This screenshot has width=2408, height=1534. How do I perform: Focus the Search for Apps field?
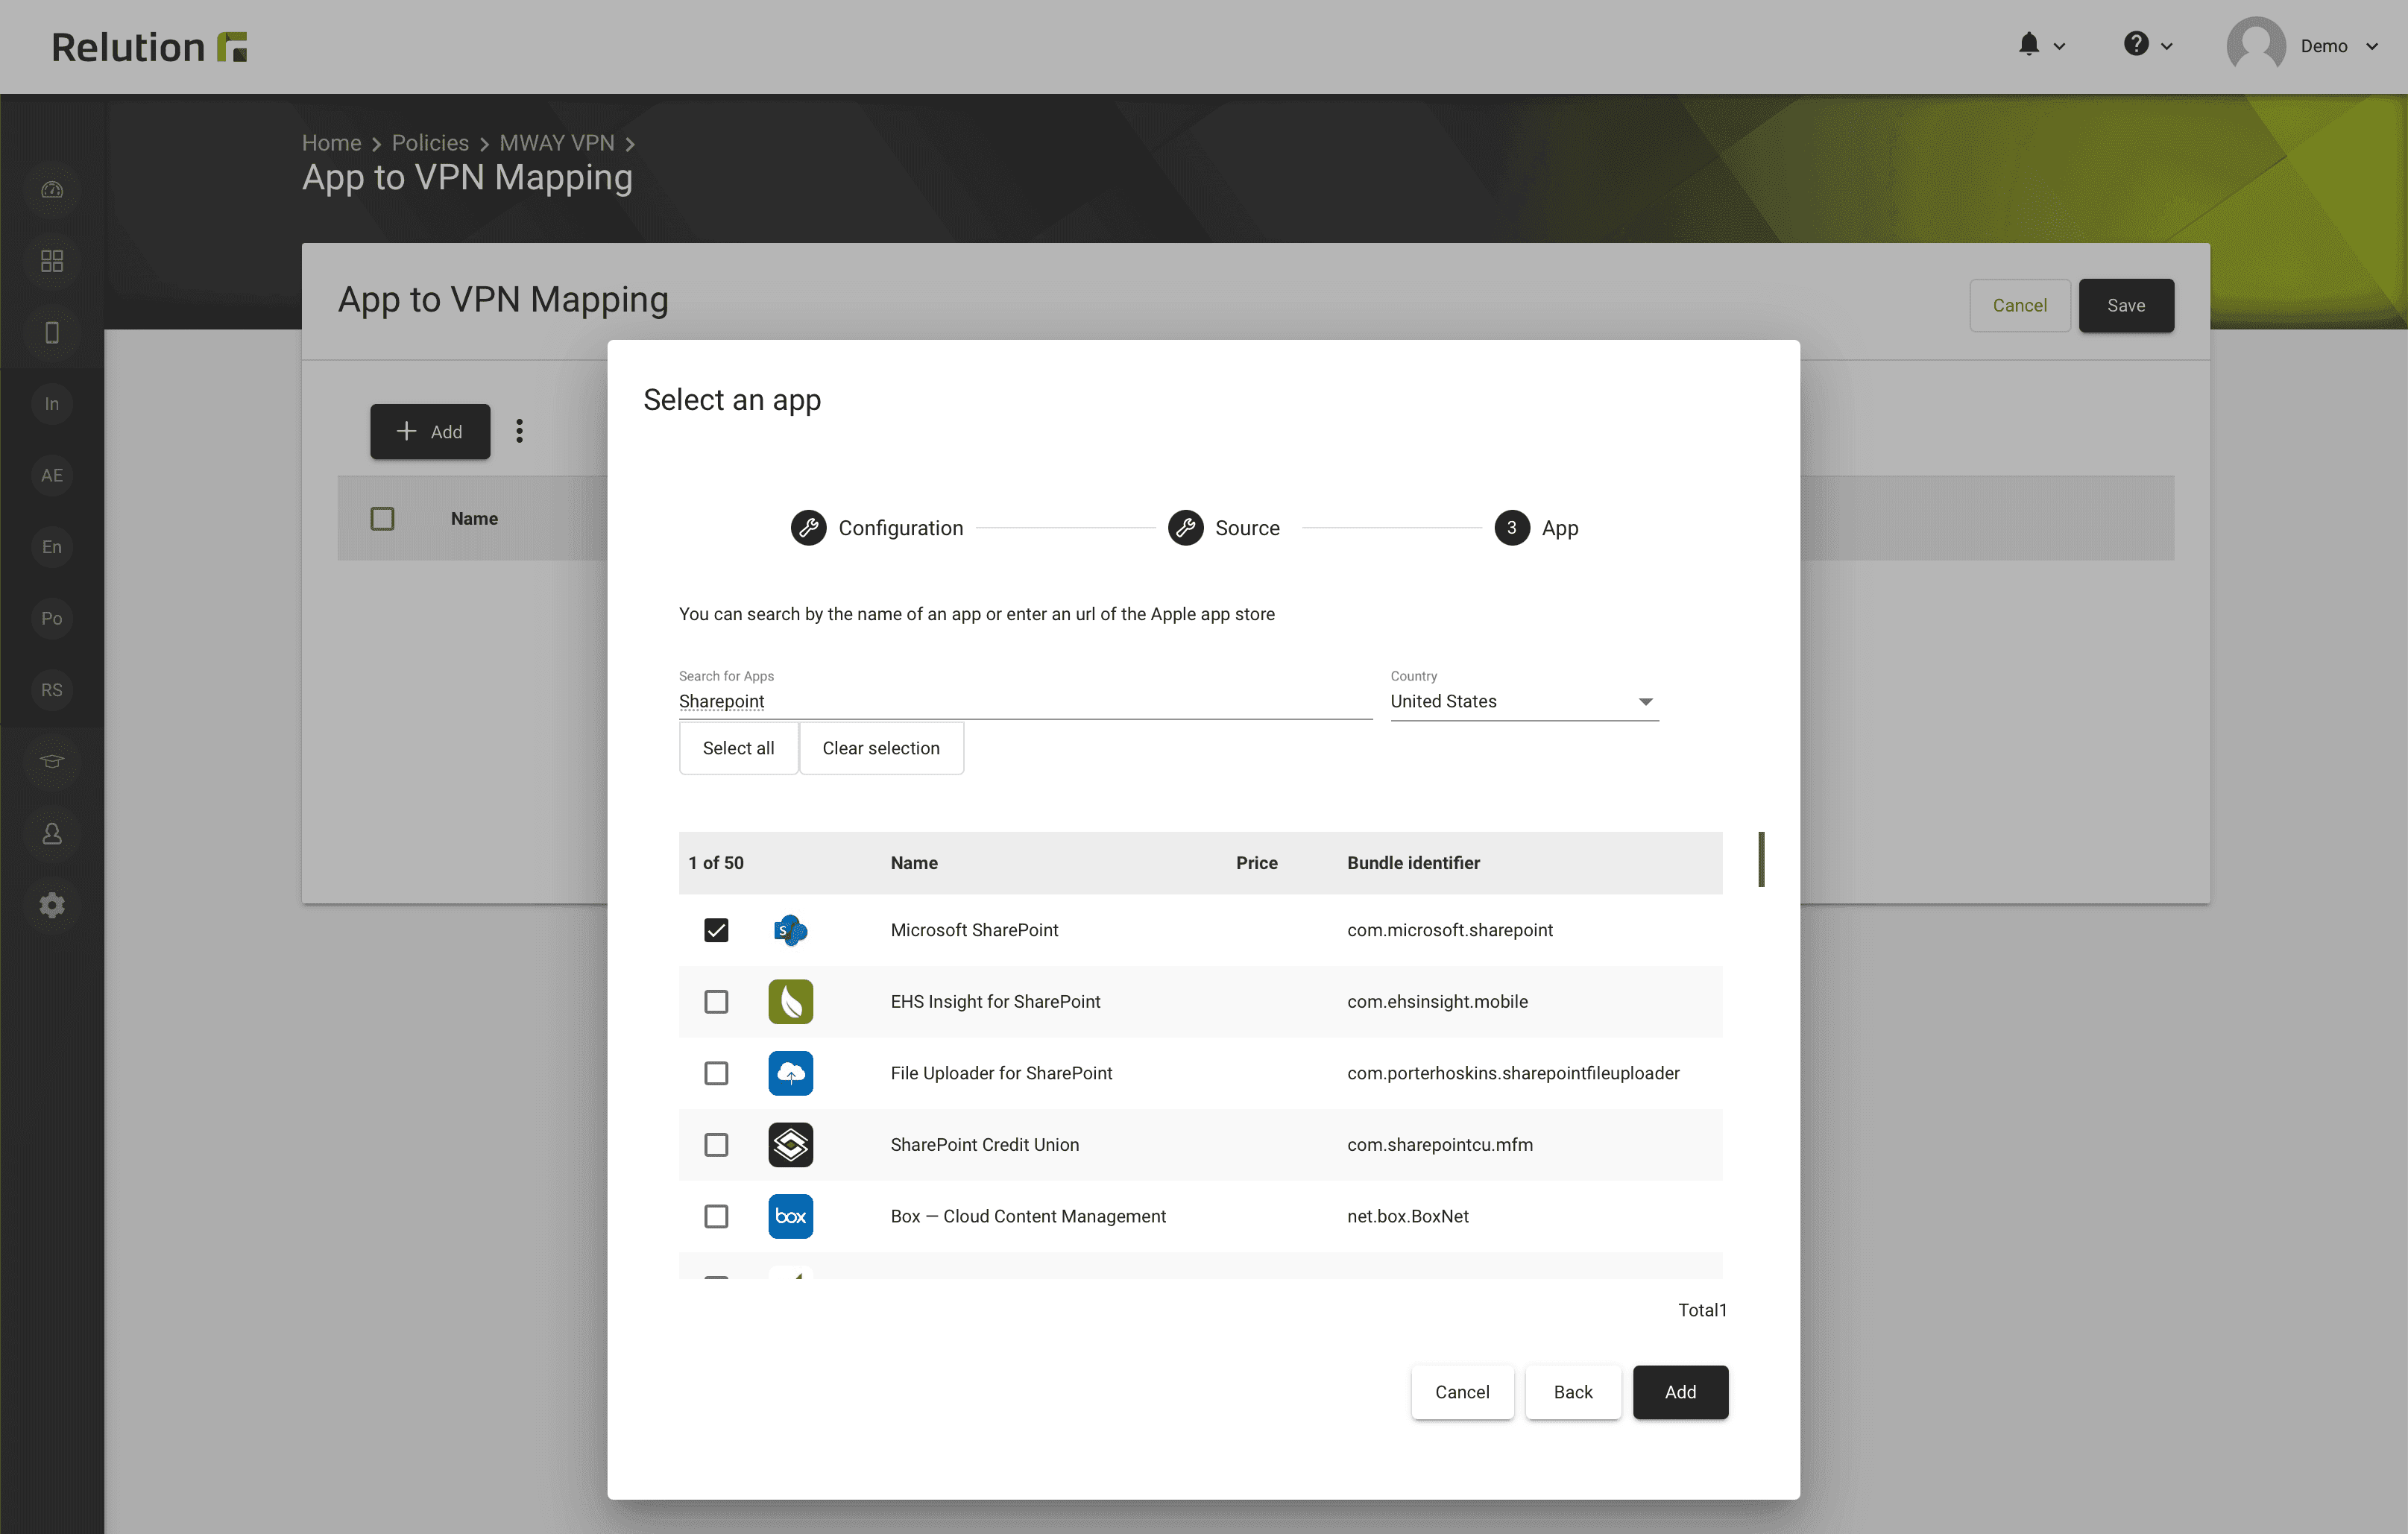[1025, 702]
